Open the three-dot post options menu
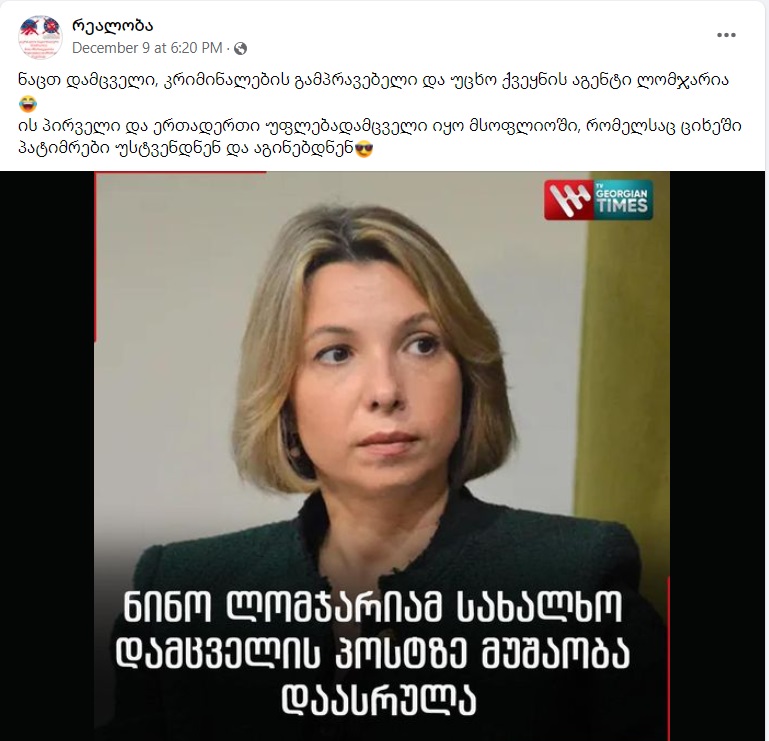769x741 pixels. coord(726,35)
